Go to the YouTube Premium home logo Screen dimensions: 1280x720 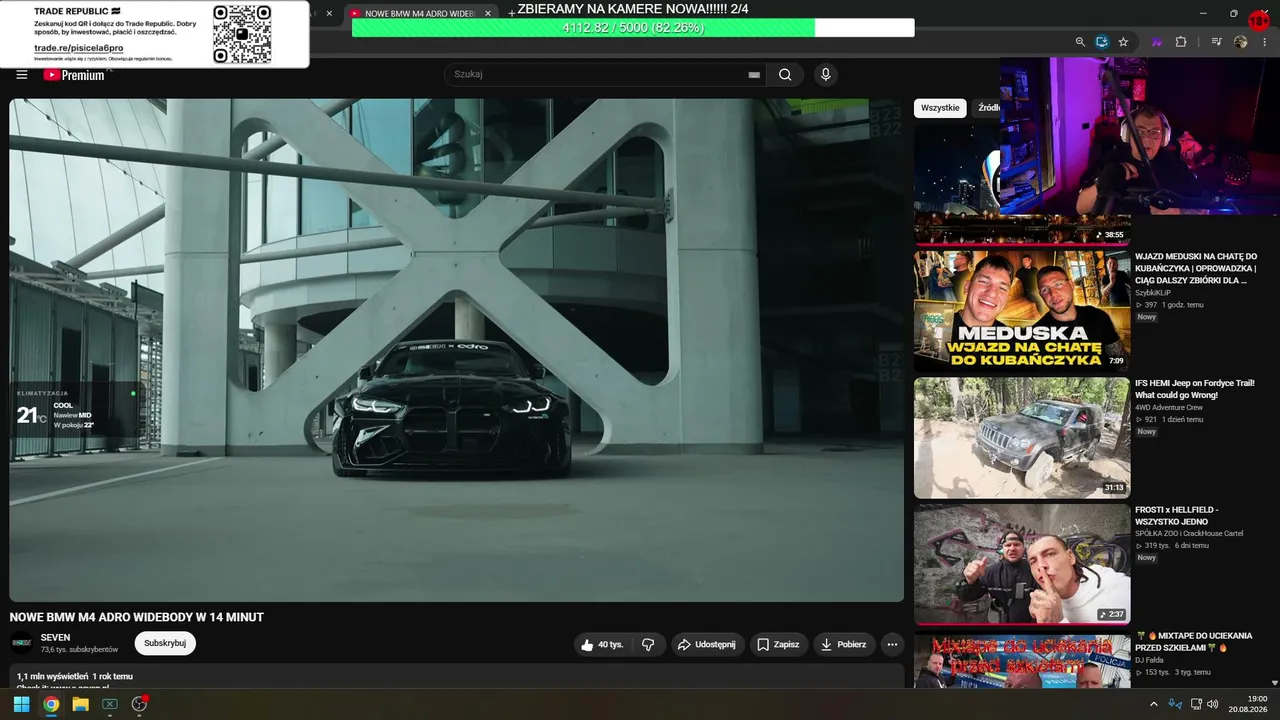coord(74,75)
